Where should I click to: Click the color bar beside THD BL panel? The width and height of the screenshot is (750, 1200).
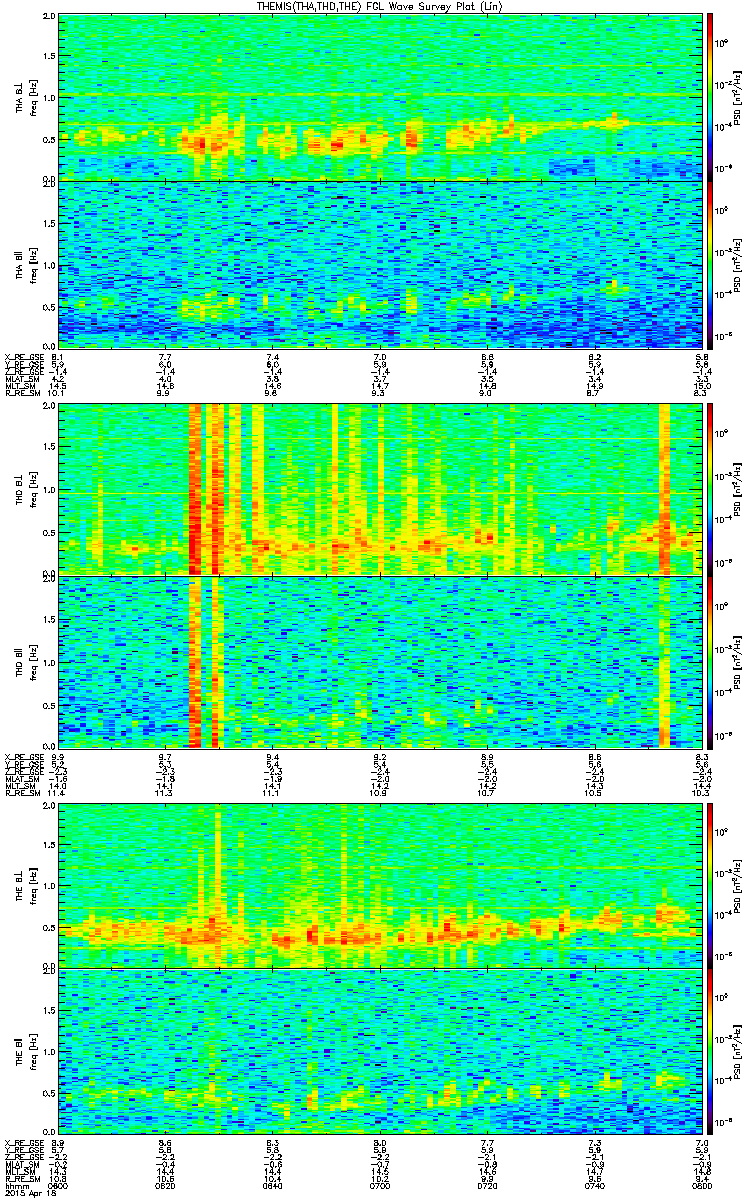point(710,490)
